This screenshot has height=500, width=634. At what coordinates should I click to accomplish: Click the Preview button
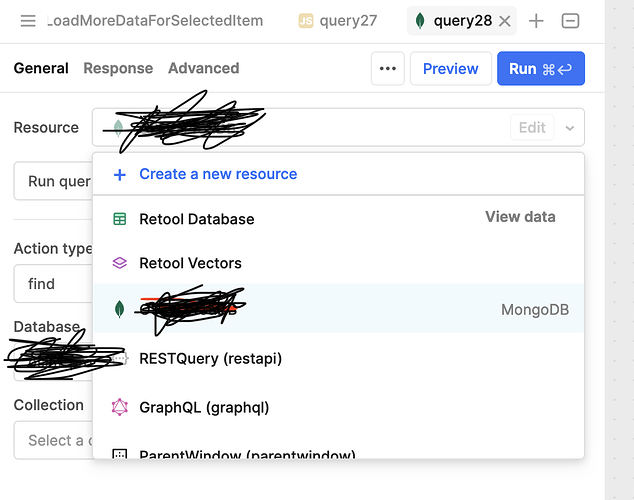point(450,68)
